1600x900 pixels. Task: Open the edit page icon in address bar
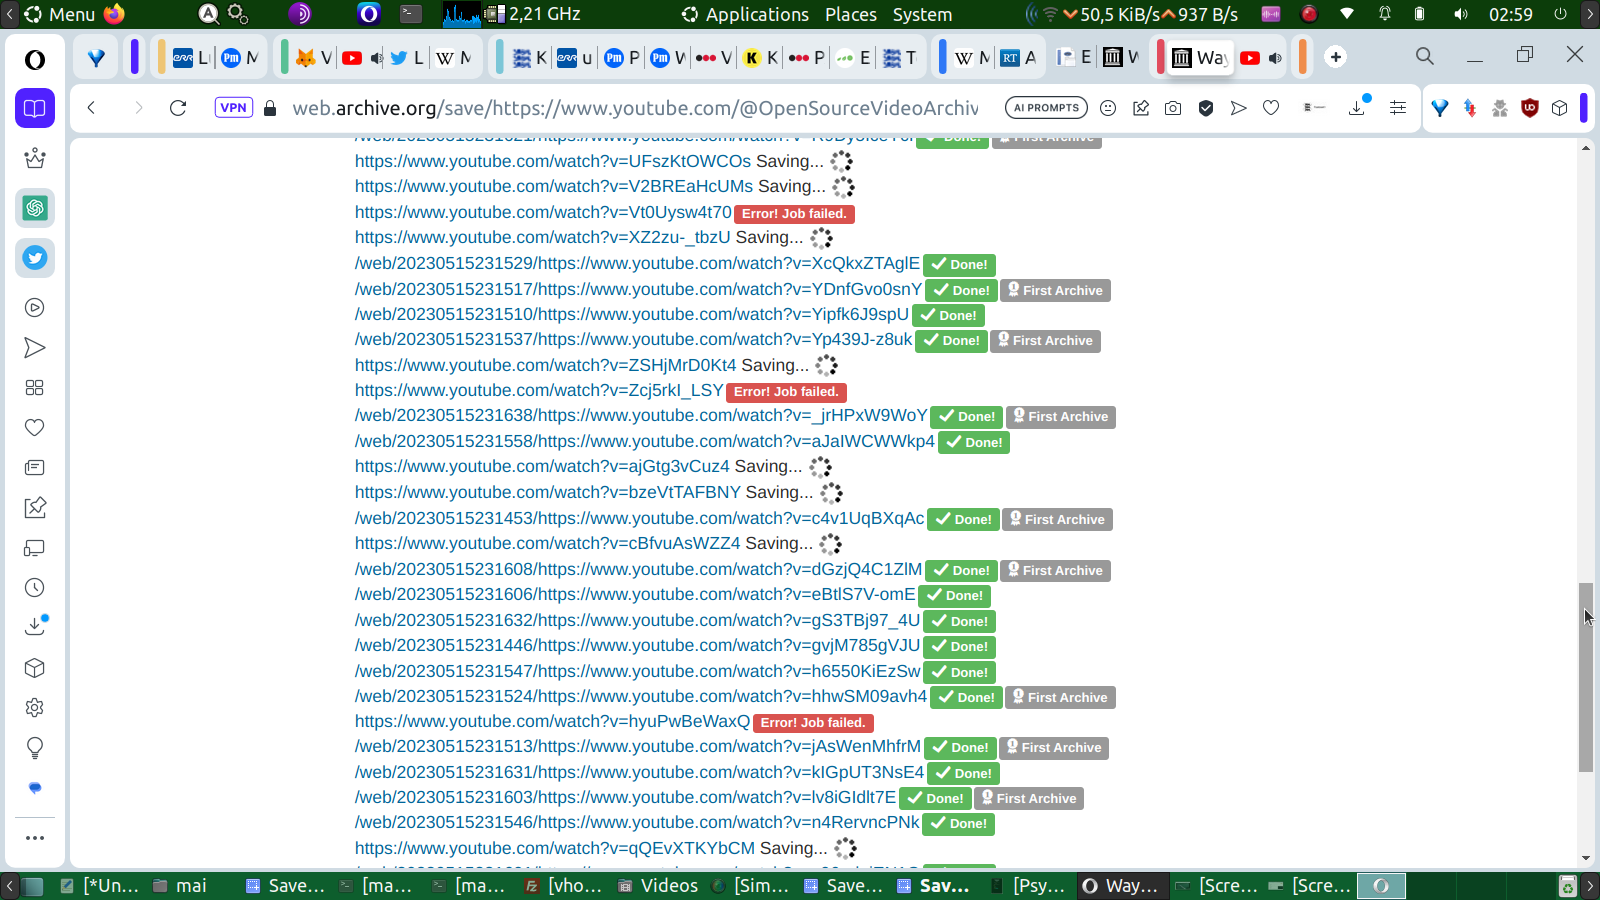(x=1141, y=108)
